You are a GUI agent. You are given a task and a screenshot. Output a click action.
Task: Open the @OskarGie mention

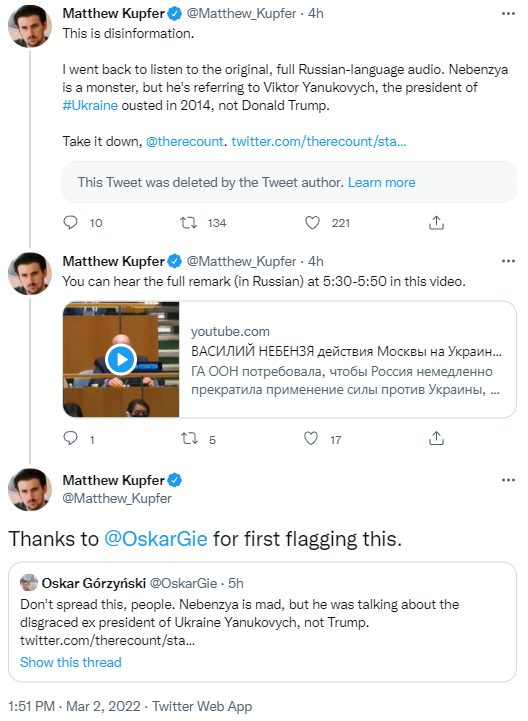click(156, 539)
